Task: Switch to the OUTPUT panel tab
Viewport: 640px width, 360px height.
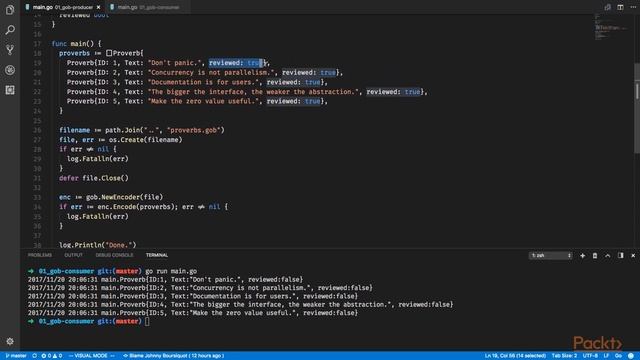Action: tap(73, 255)
